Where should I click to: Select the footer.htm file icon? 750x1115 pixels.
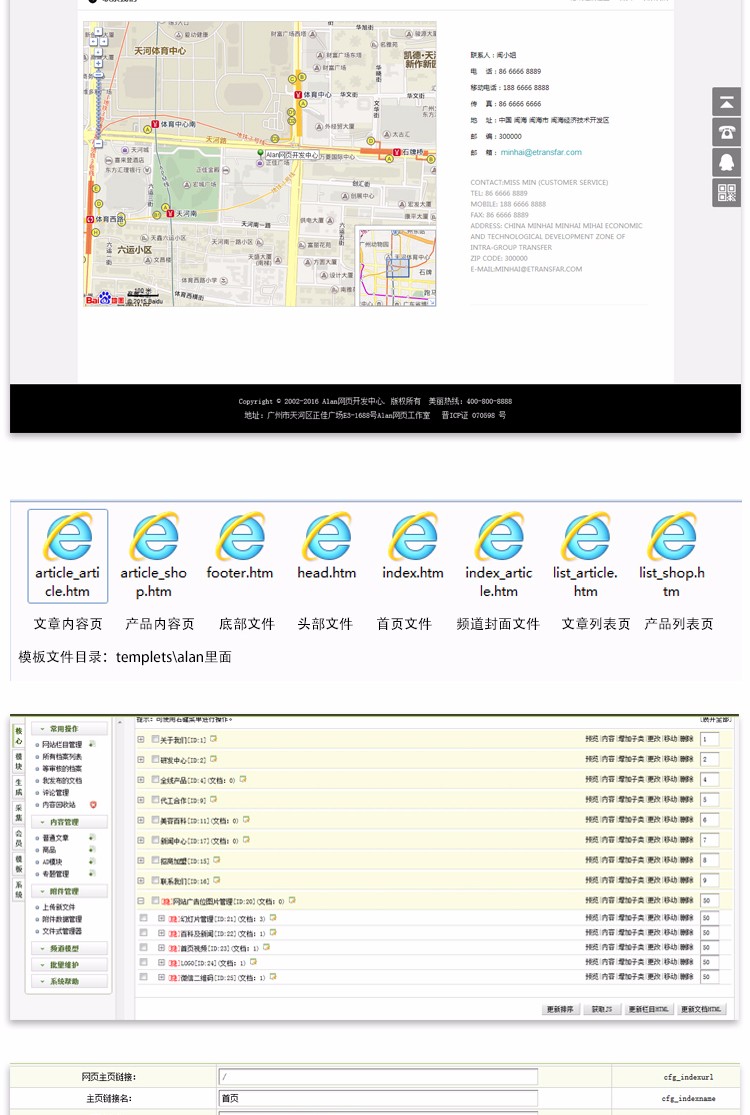240,536
